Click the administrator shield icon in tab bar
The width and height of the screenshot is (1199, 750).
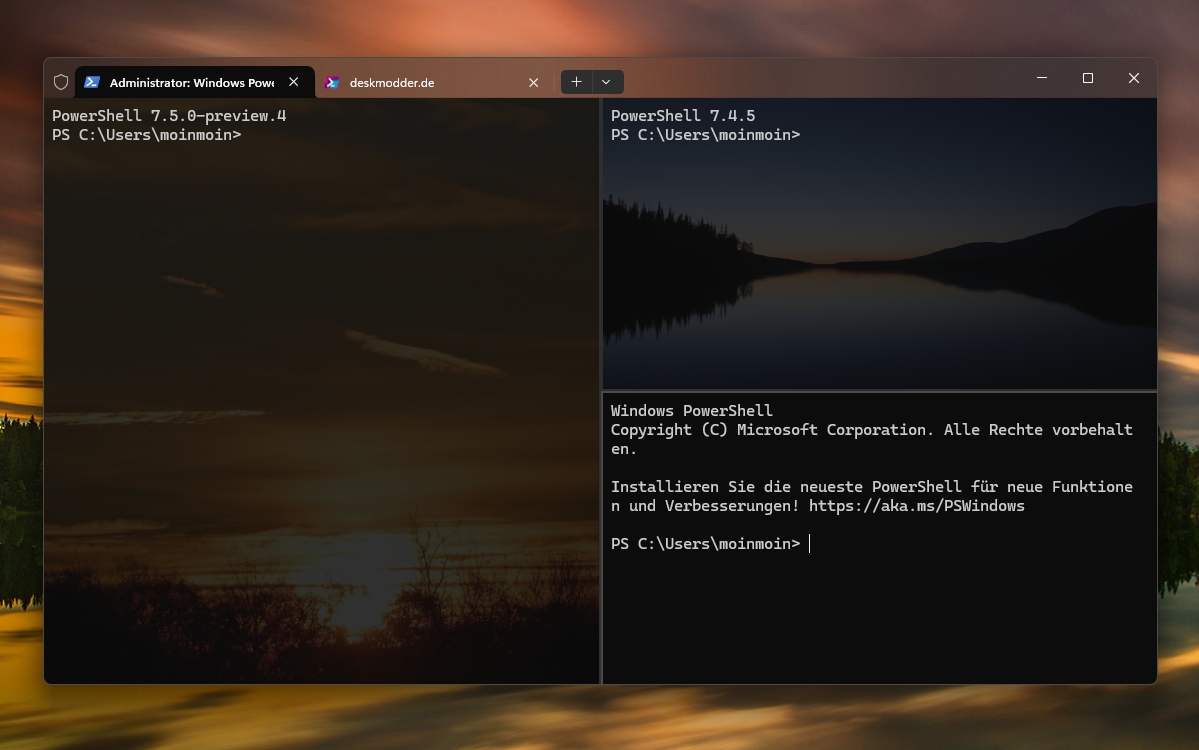pyautogui.click(x=61, y=82)
